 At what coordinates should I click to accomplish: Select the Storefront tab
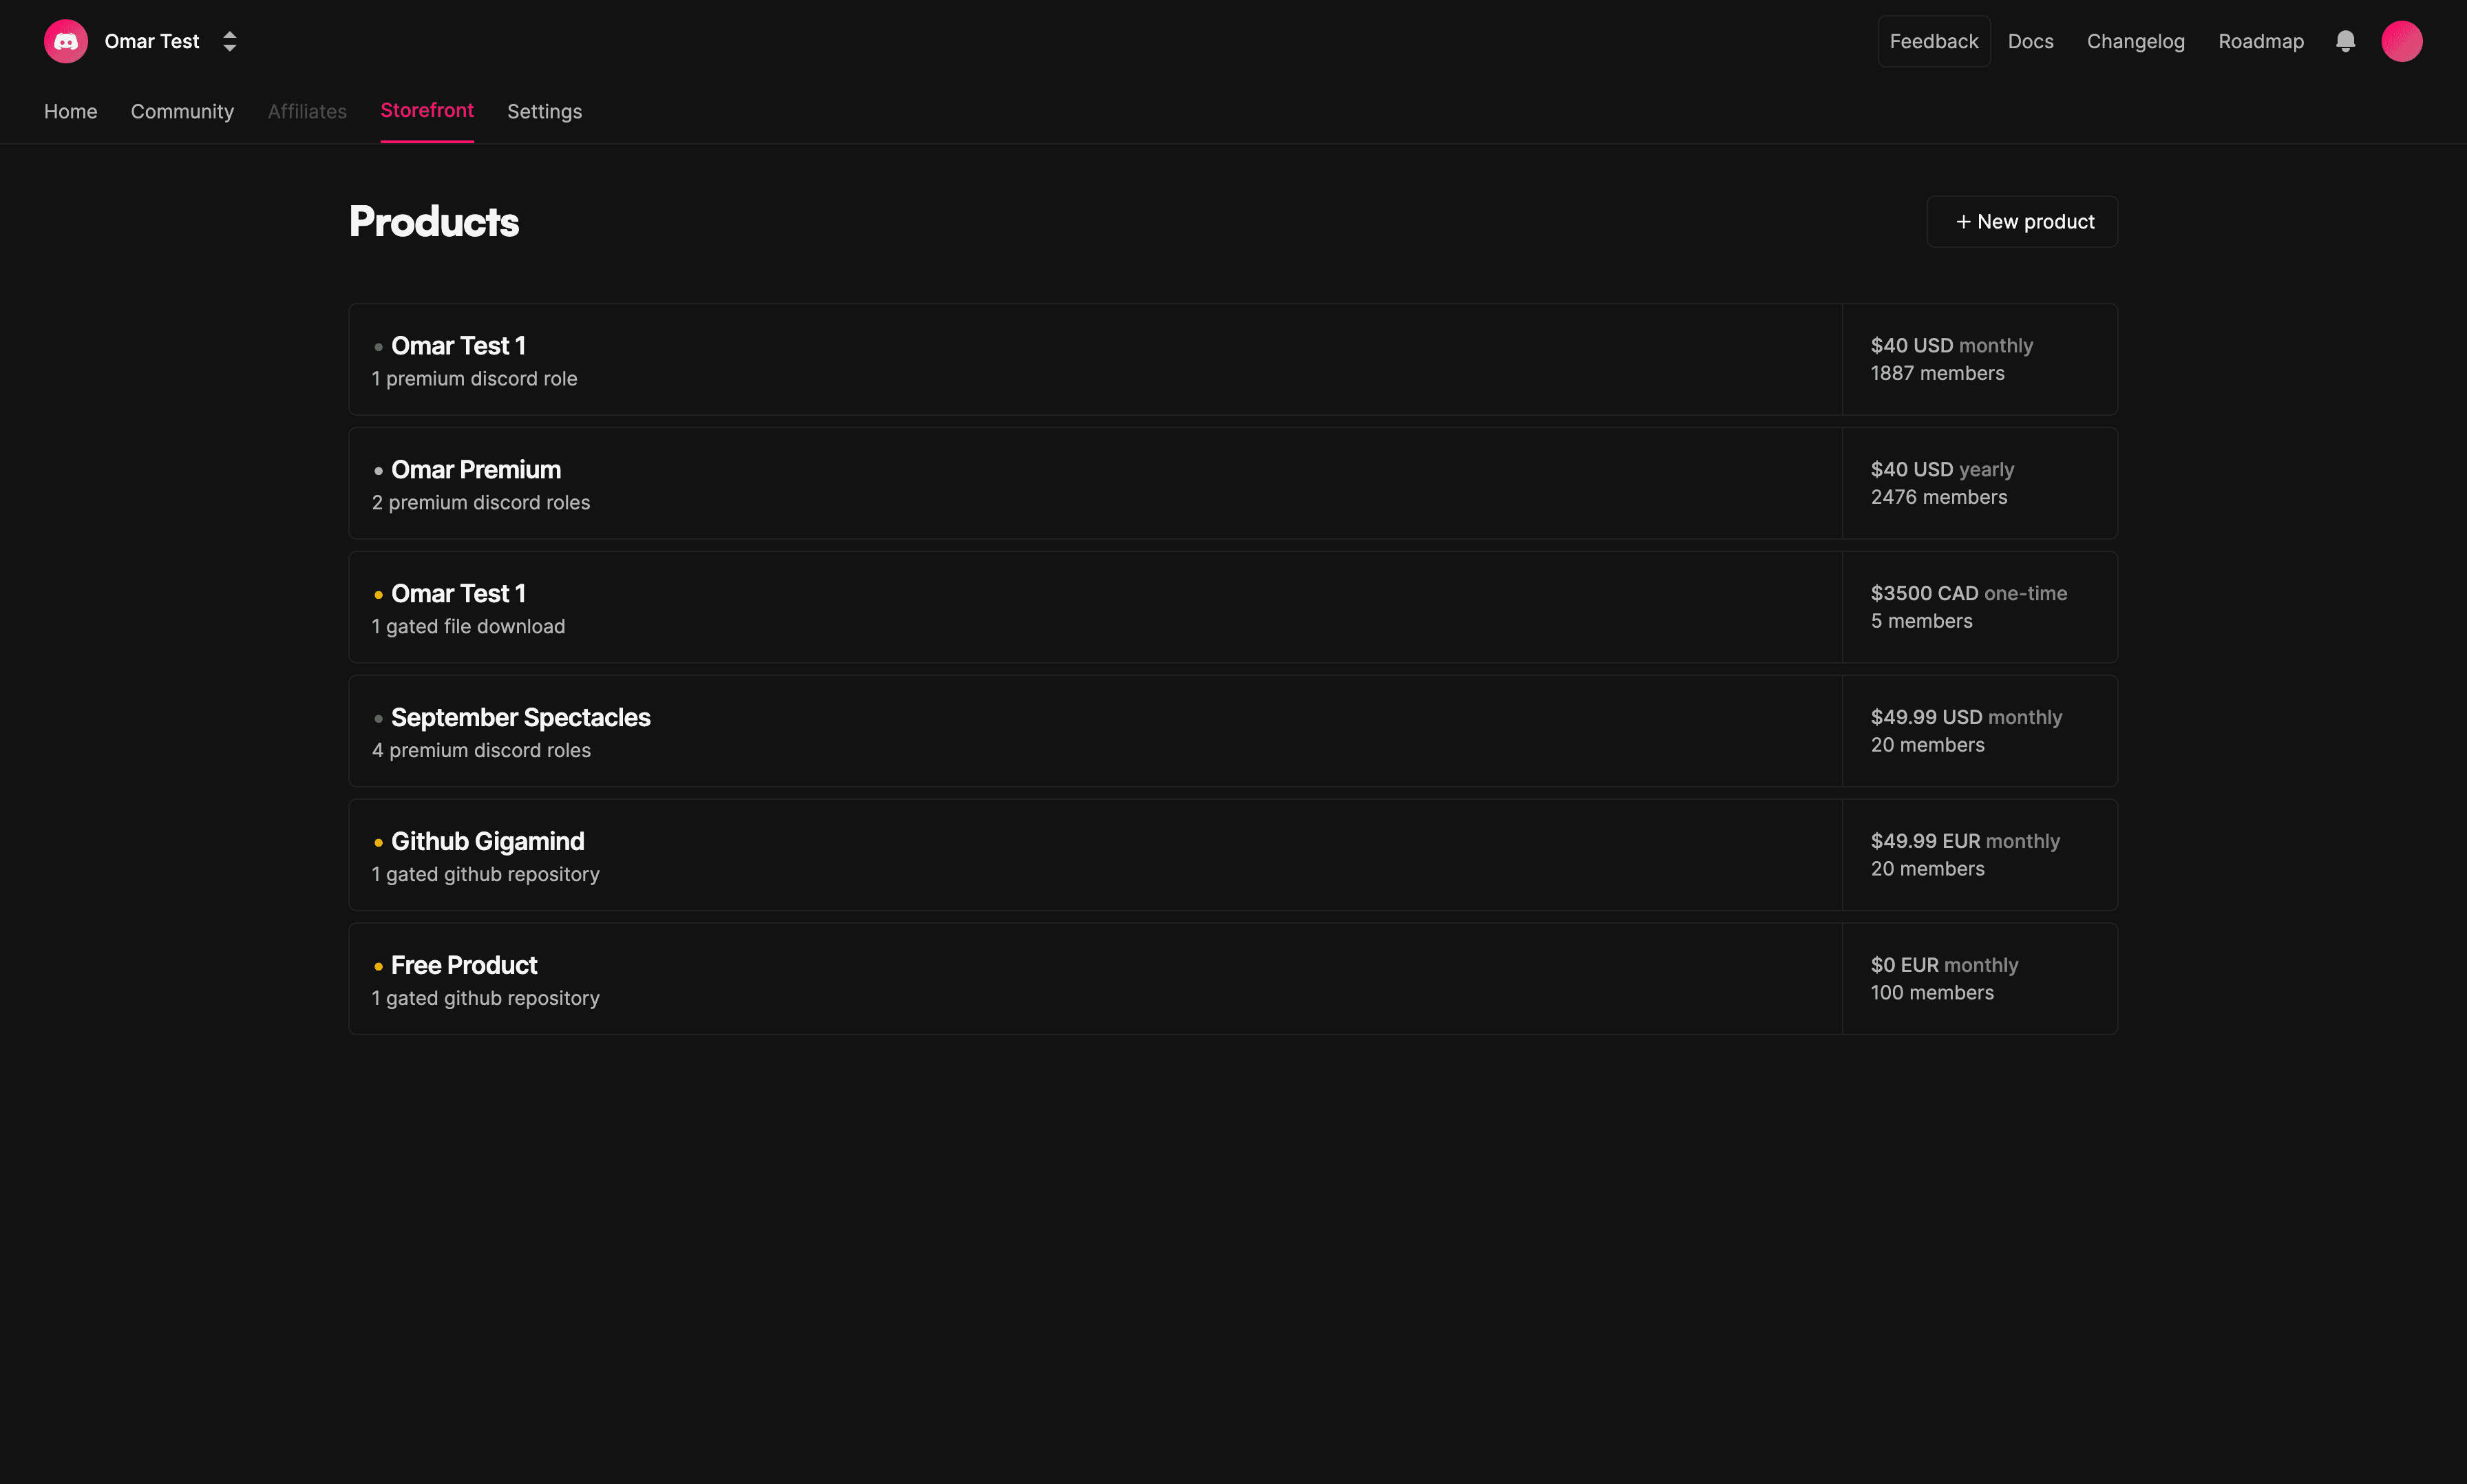427,111
